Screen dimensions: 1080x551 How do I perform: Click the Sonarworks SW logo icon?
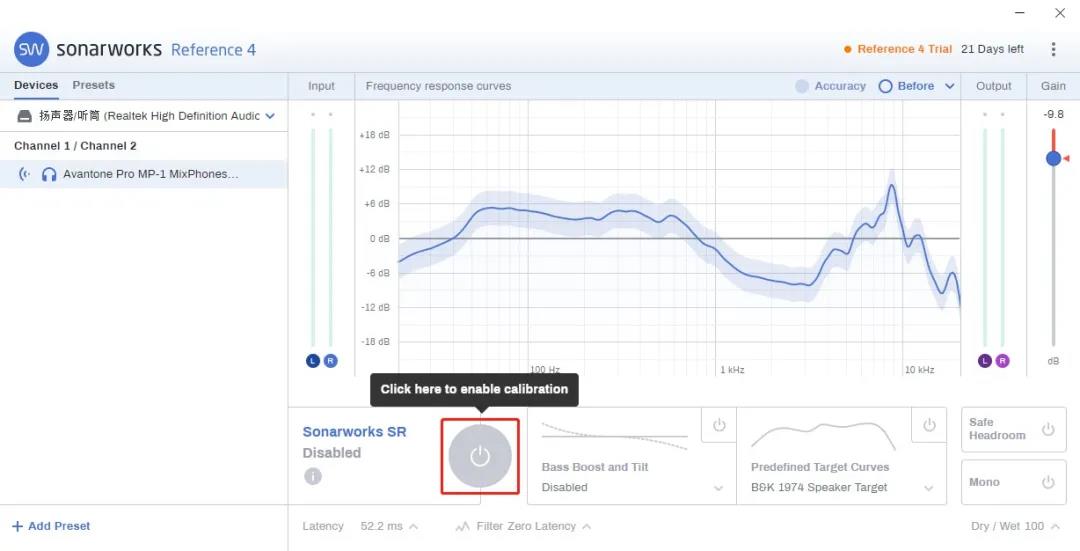(32, 49)
